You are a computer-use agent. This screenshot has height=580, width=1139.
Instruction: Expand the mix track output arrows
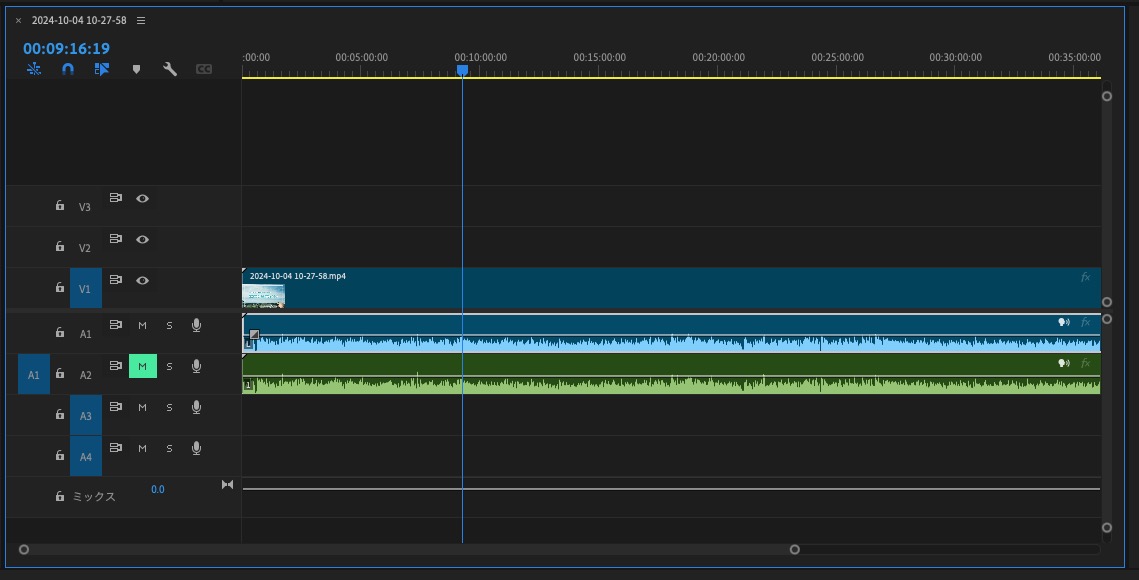coord(227,485)
